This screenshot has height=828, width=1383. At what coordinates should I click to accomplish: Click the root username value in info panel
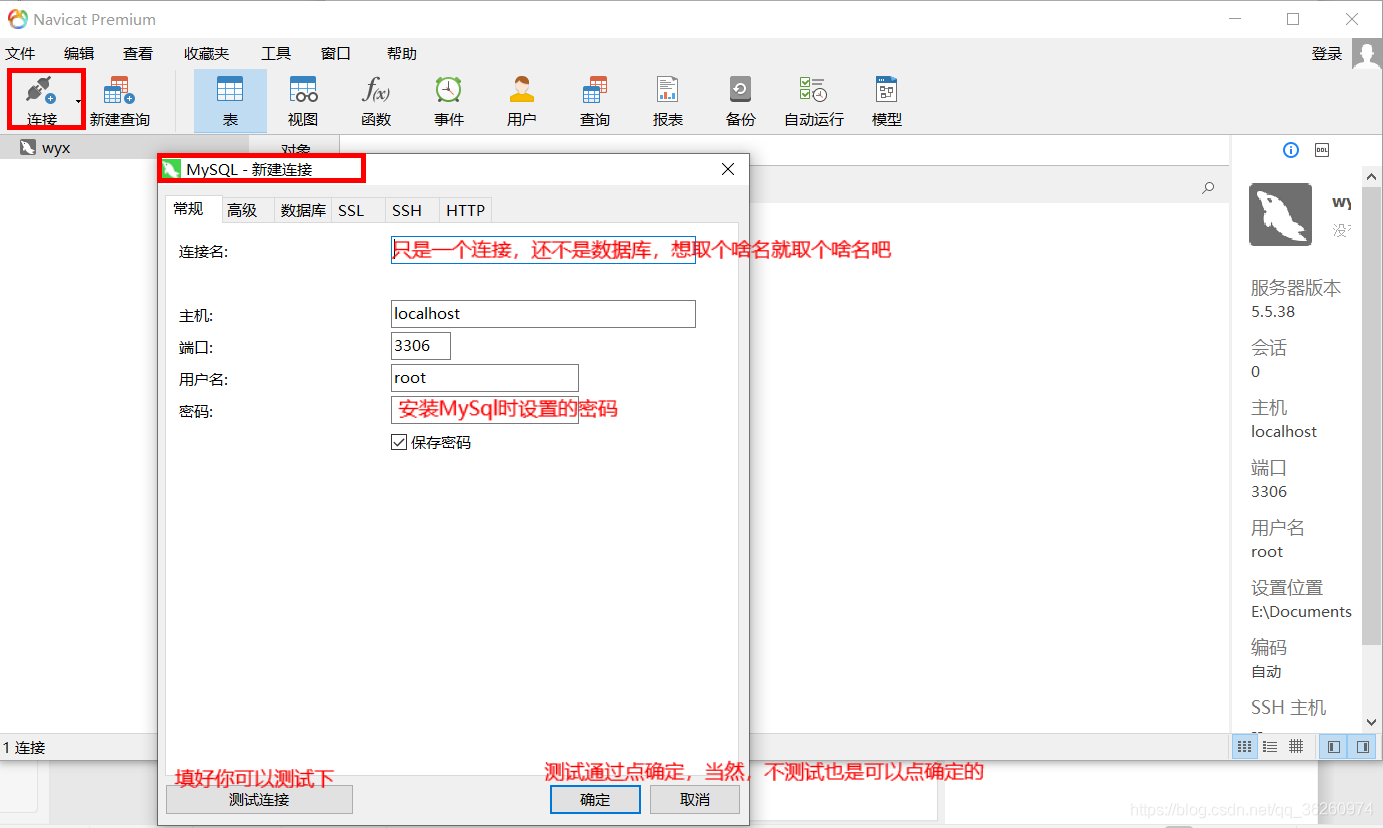[x=1267, y=552]
